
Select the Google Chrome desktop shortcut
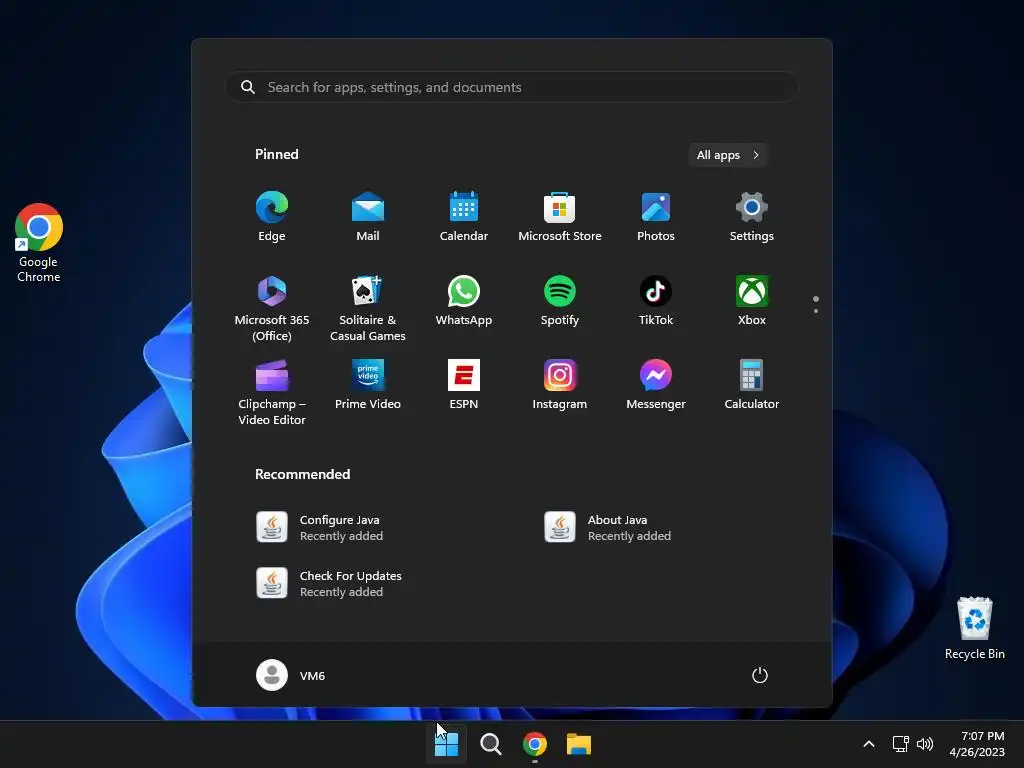pos(39,243)
